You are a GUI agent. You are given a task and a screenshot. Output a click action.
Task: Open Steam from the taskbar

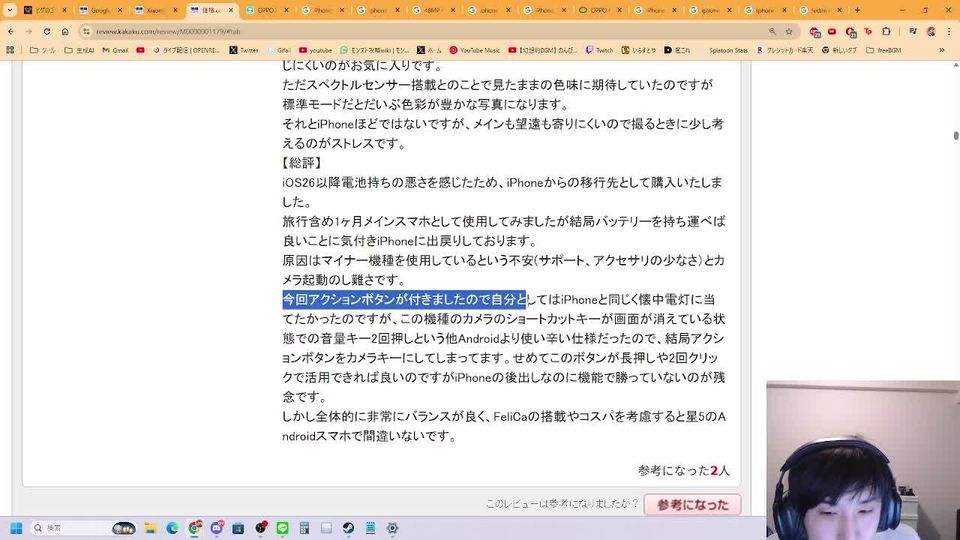(348, 528)
